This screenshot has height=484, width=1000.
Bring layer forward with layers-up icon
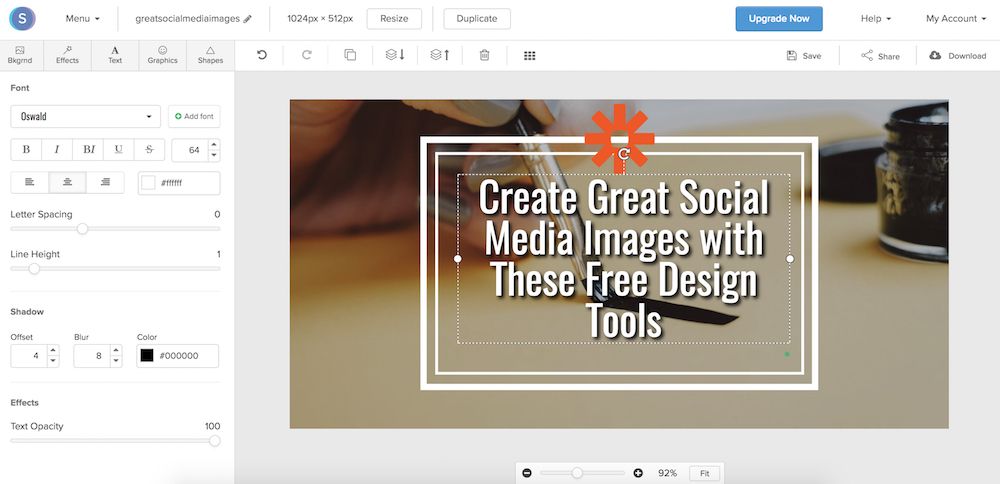(439, 55)
